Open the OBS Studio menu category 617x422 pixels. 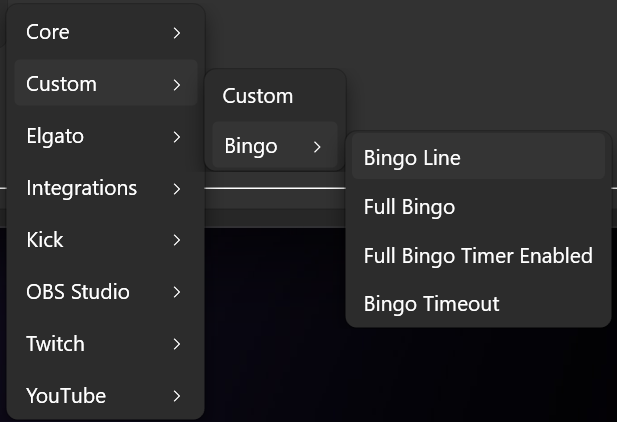click(x=78, y=292)
